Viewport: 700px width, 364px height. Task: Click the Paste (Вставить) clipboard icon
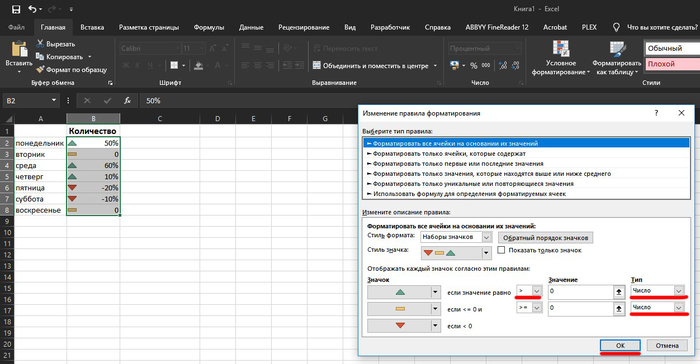click(x=19, y=49)
